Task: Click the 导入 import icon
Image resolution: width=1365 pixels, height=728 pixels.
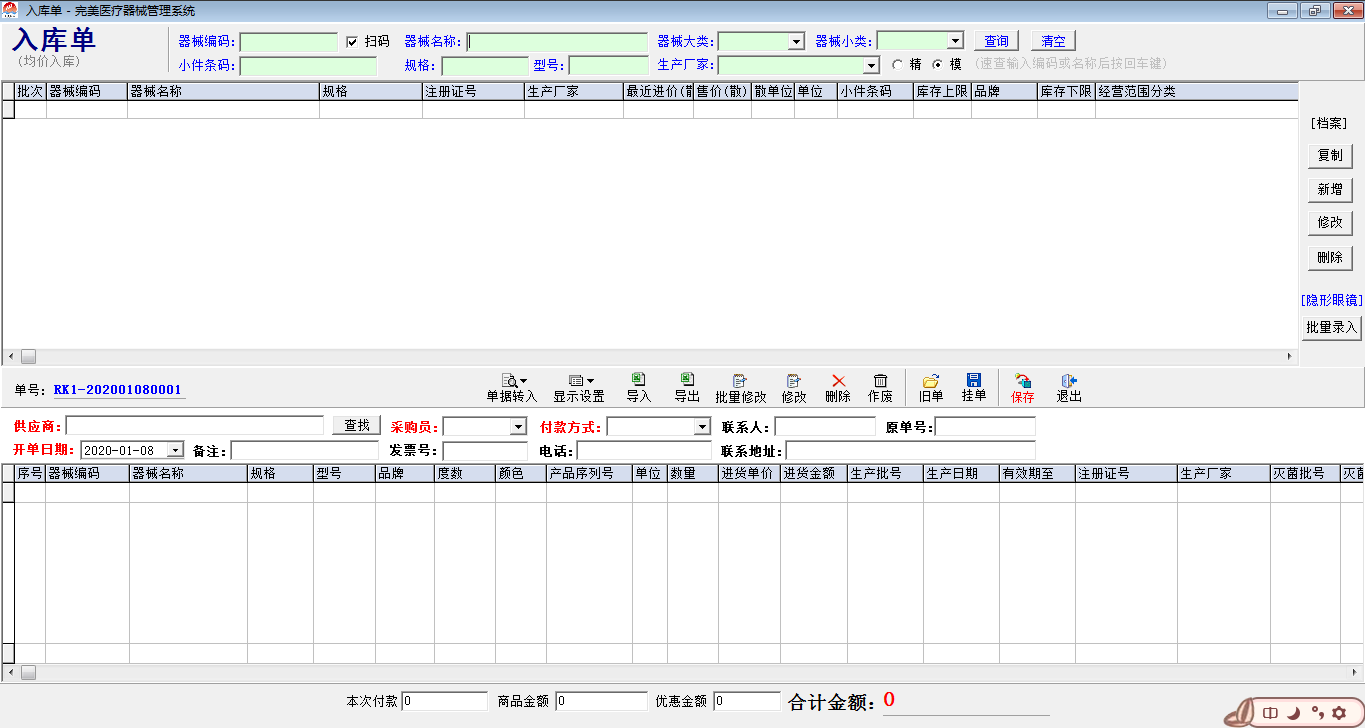Action: tap(638, 380)
